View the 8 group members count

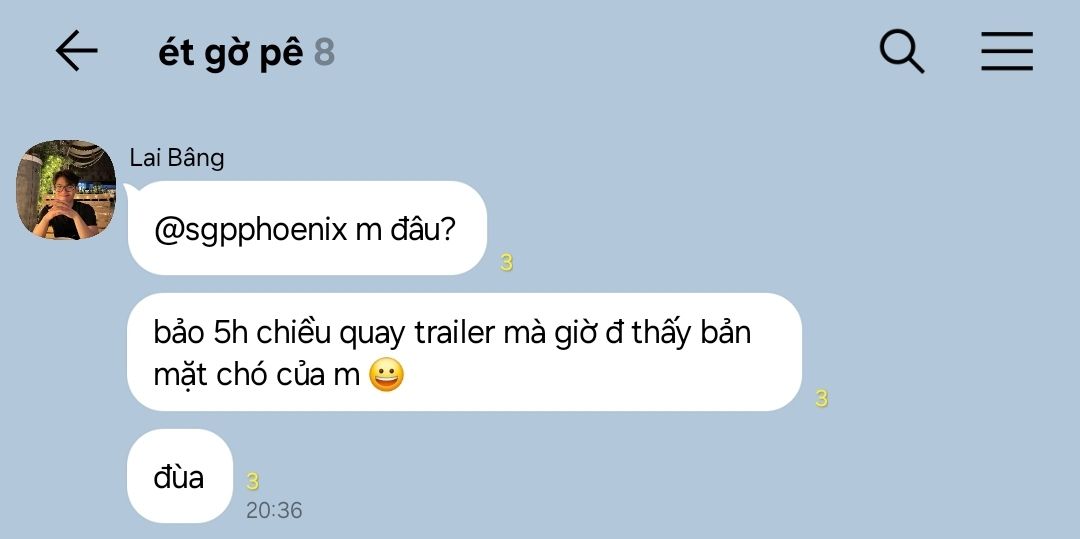[324, 53]
